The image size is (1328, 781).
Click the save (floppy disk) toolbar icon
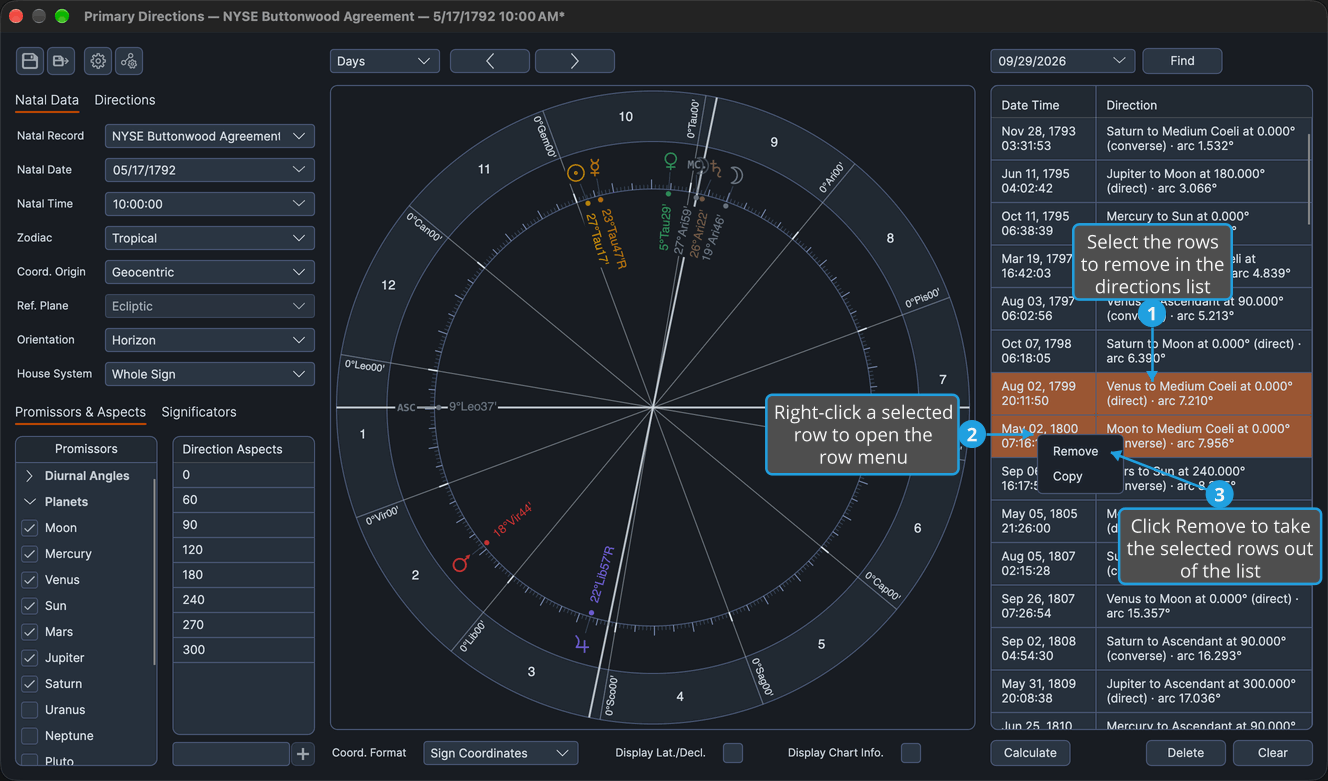[30, 61]
